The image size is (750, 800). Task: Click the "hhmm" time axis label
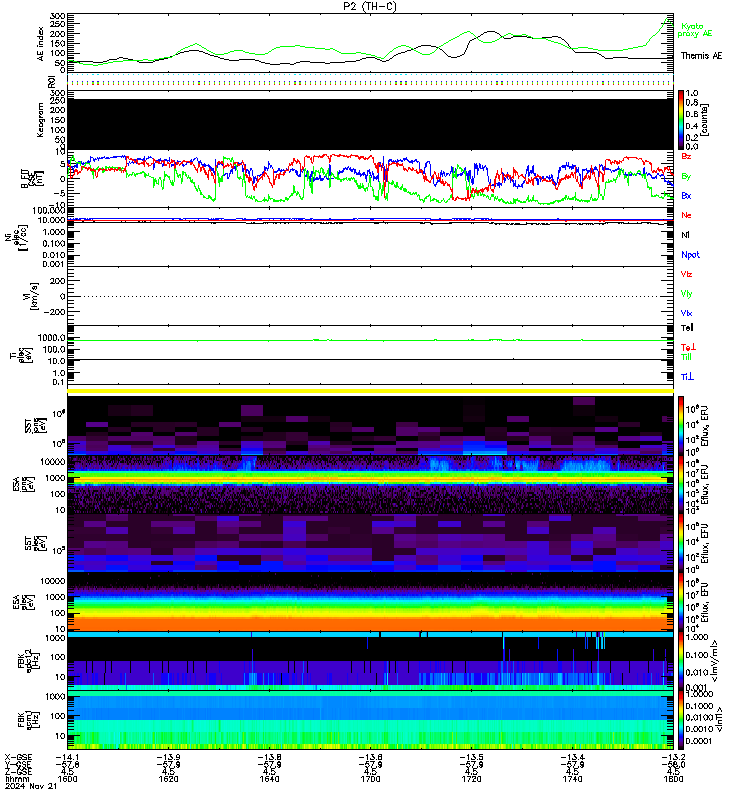(17, 779)
